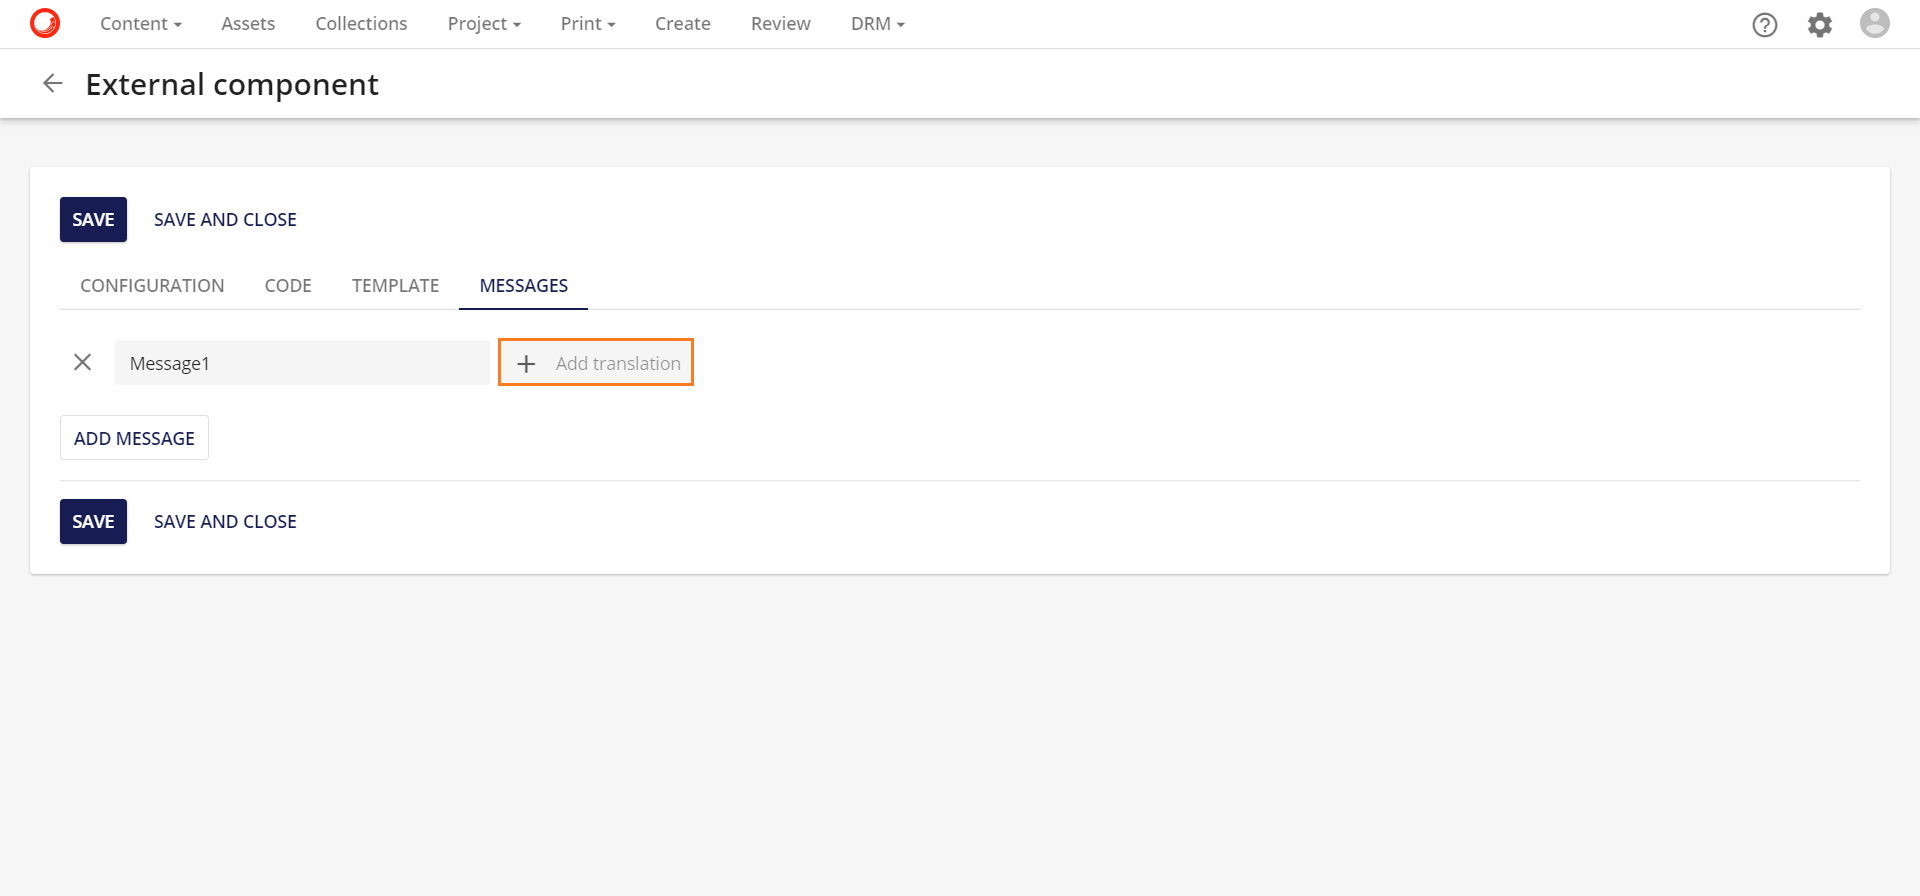Click the top SAVE AND CLOSE button
1920x896 pixels.
[225, 220]
